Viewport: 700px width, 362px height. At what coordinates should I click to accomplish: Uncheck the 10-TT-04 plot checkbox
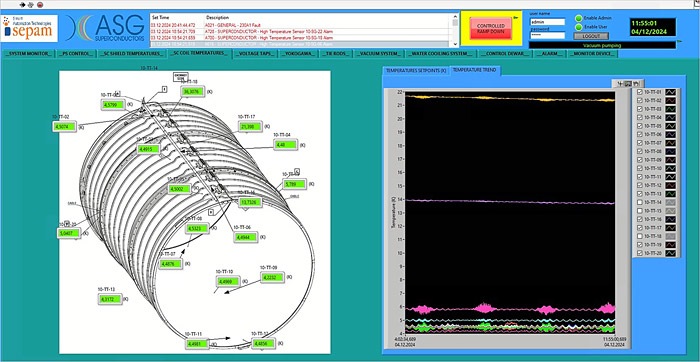641,117
